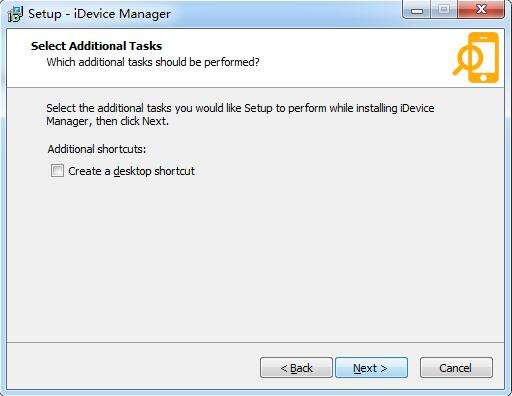This screenshot has height=396, width=512.
Task: Click the separator line above the buttons
Action: [255, 342]
